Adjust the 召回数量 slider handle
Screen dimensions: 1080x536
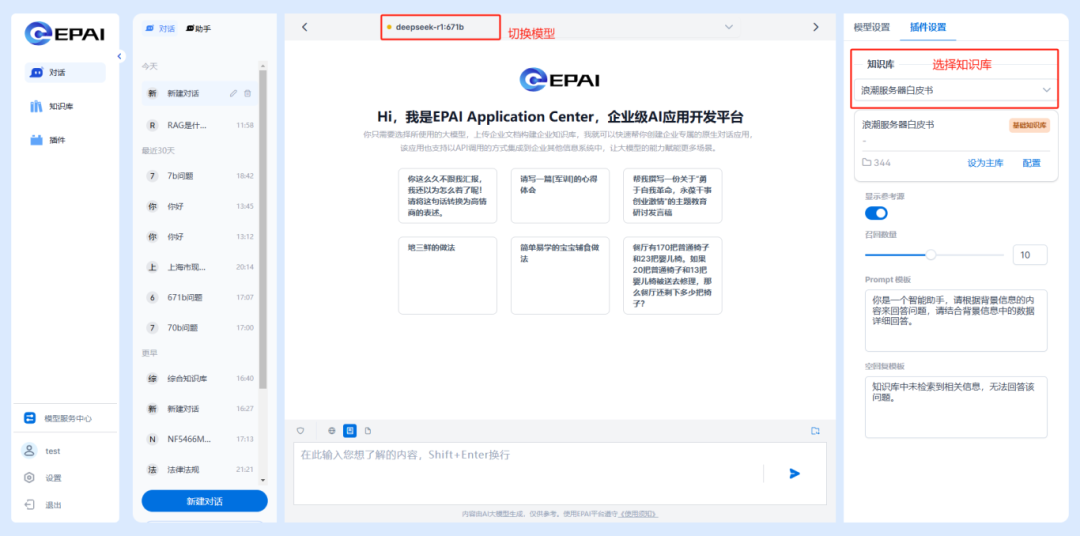[931, 255]
